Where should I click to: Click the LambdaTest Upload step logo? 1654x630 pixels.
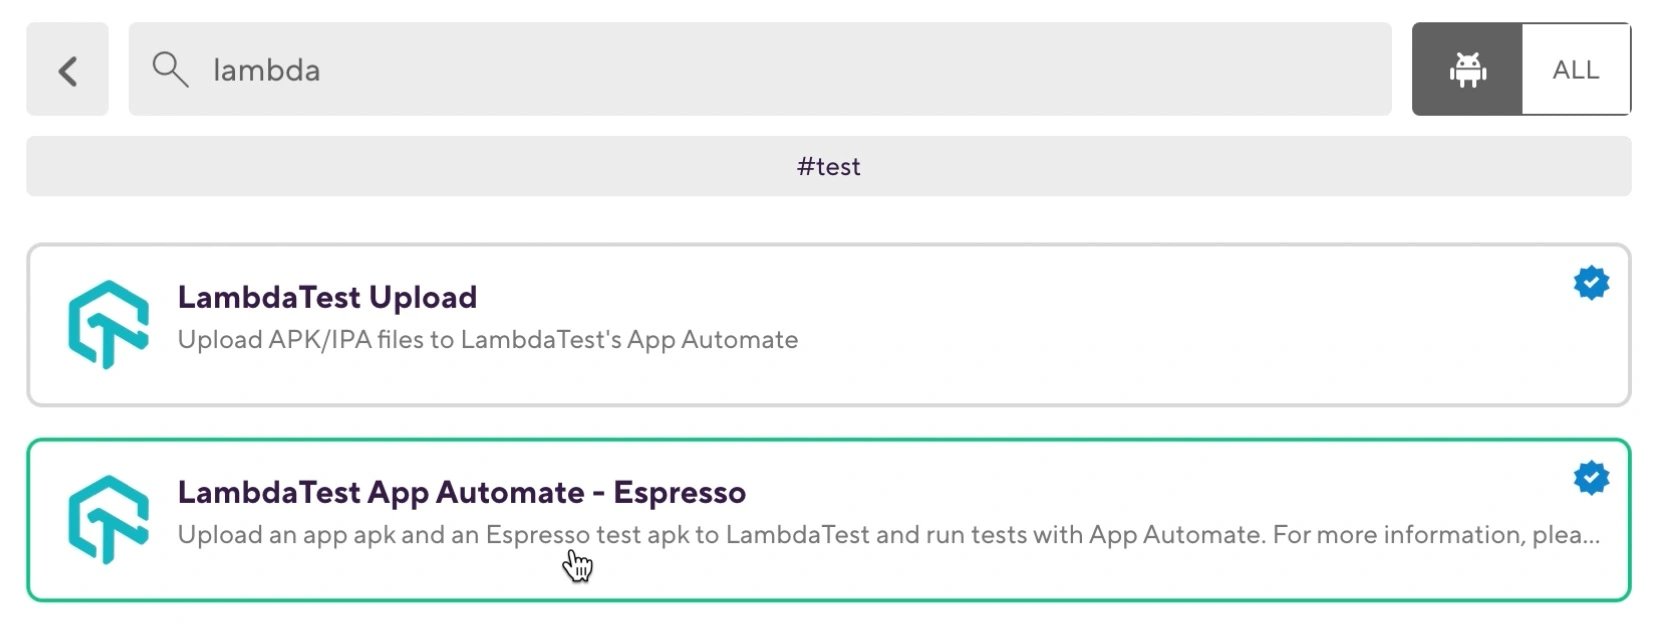[108, 325]
